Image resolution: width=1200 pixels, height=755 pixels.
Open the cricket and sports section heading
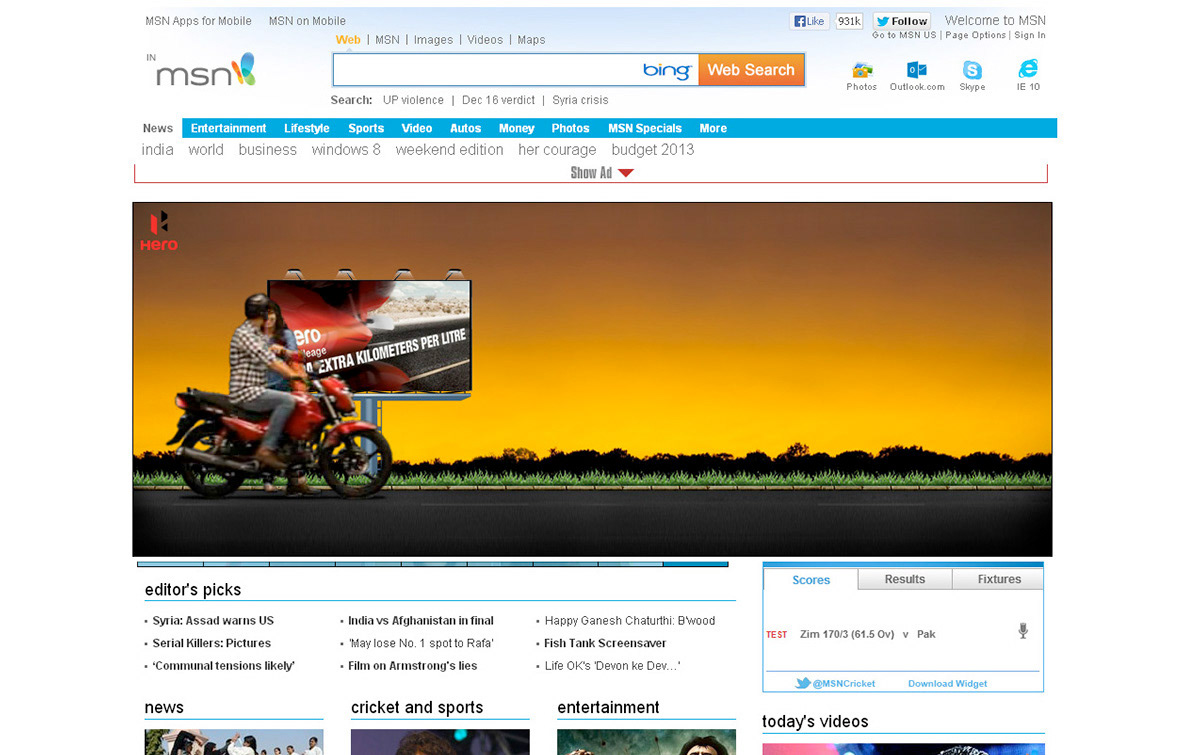pos(417,707)
